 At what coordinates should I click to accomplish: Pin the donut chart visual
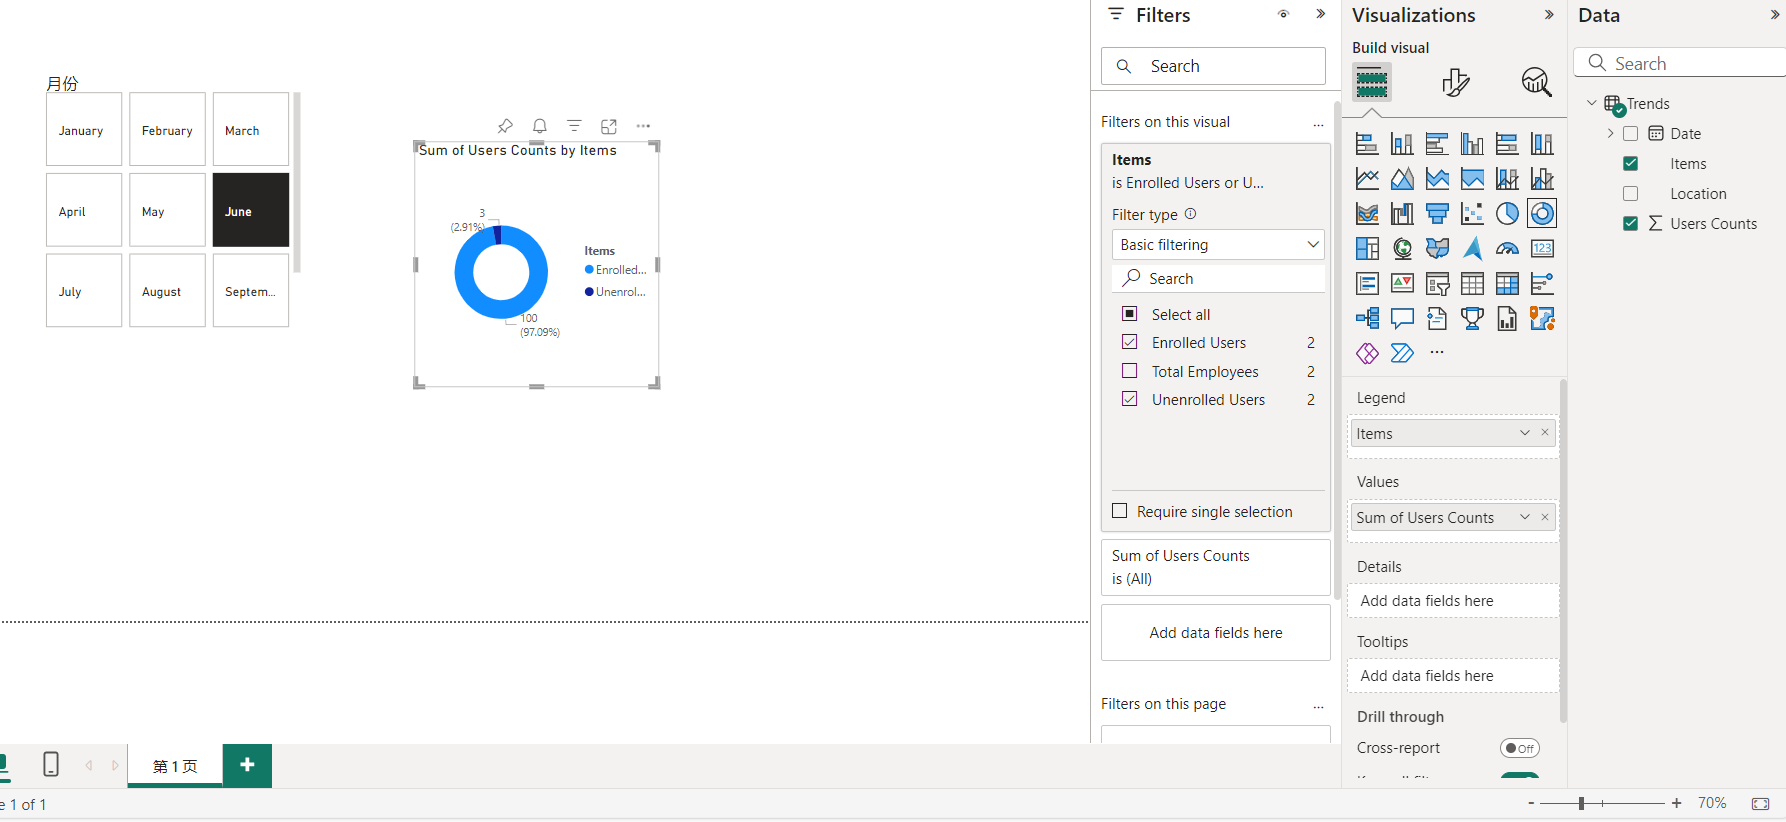click(505, 126)
